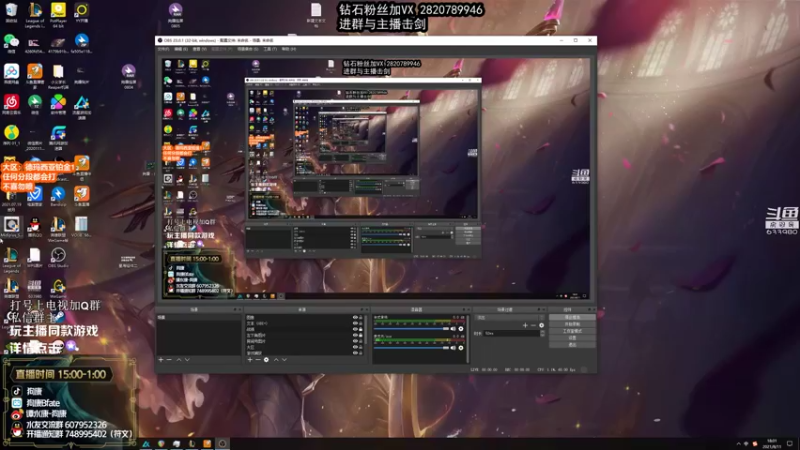Click second mixer channel volume slider
Viewport: 800px width, 450px height.
point(411,348)
